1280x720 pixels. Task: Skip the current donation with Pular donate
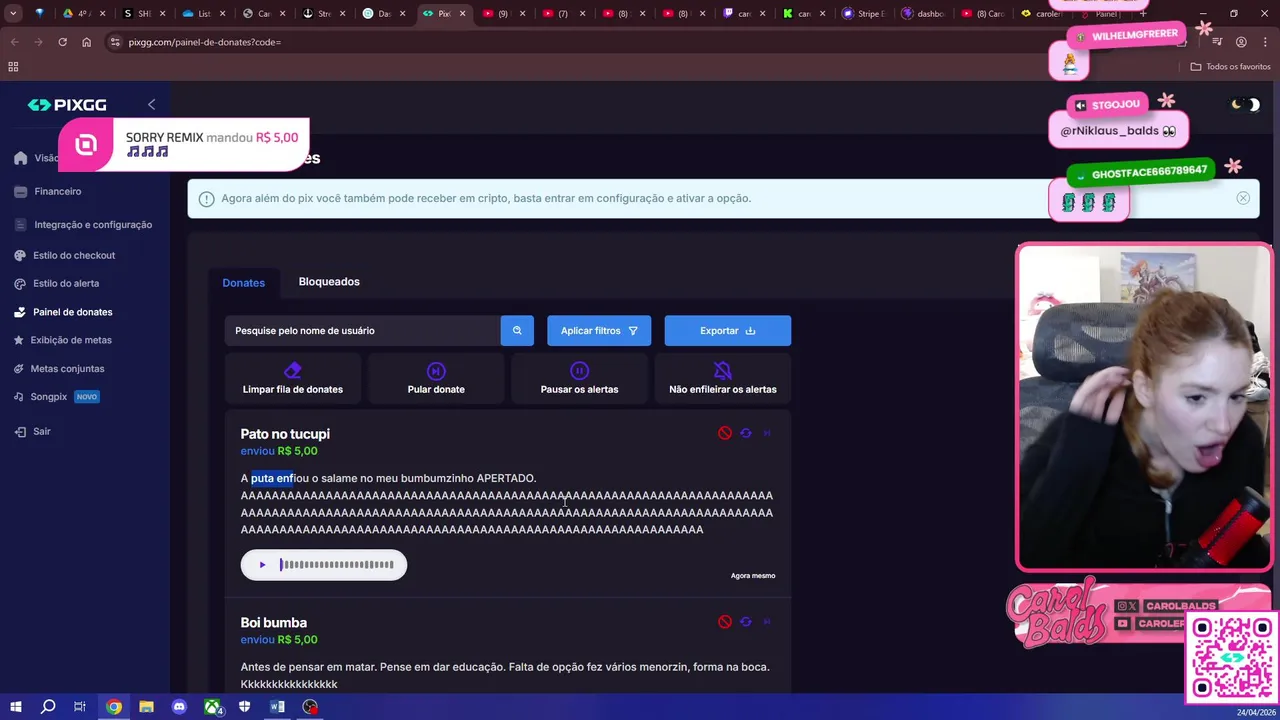point(436,379)
